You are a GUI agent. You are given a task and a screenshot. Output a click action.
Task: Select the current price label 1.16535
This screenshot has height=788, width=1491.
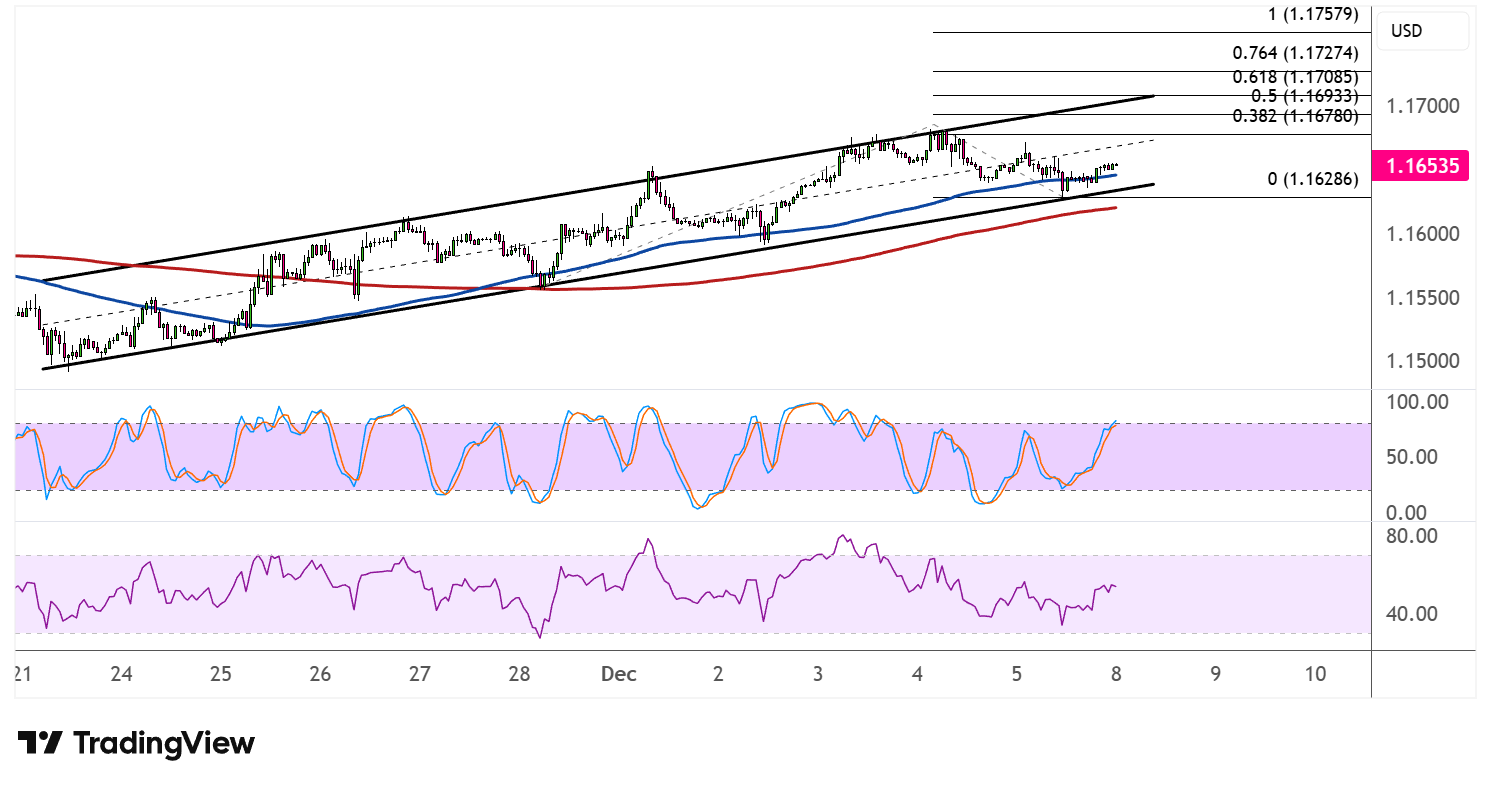[1421, 166]
